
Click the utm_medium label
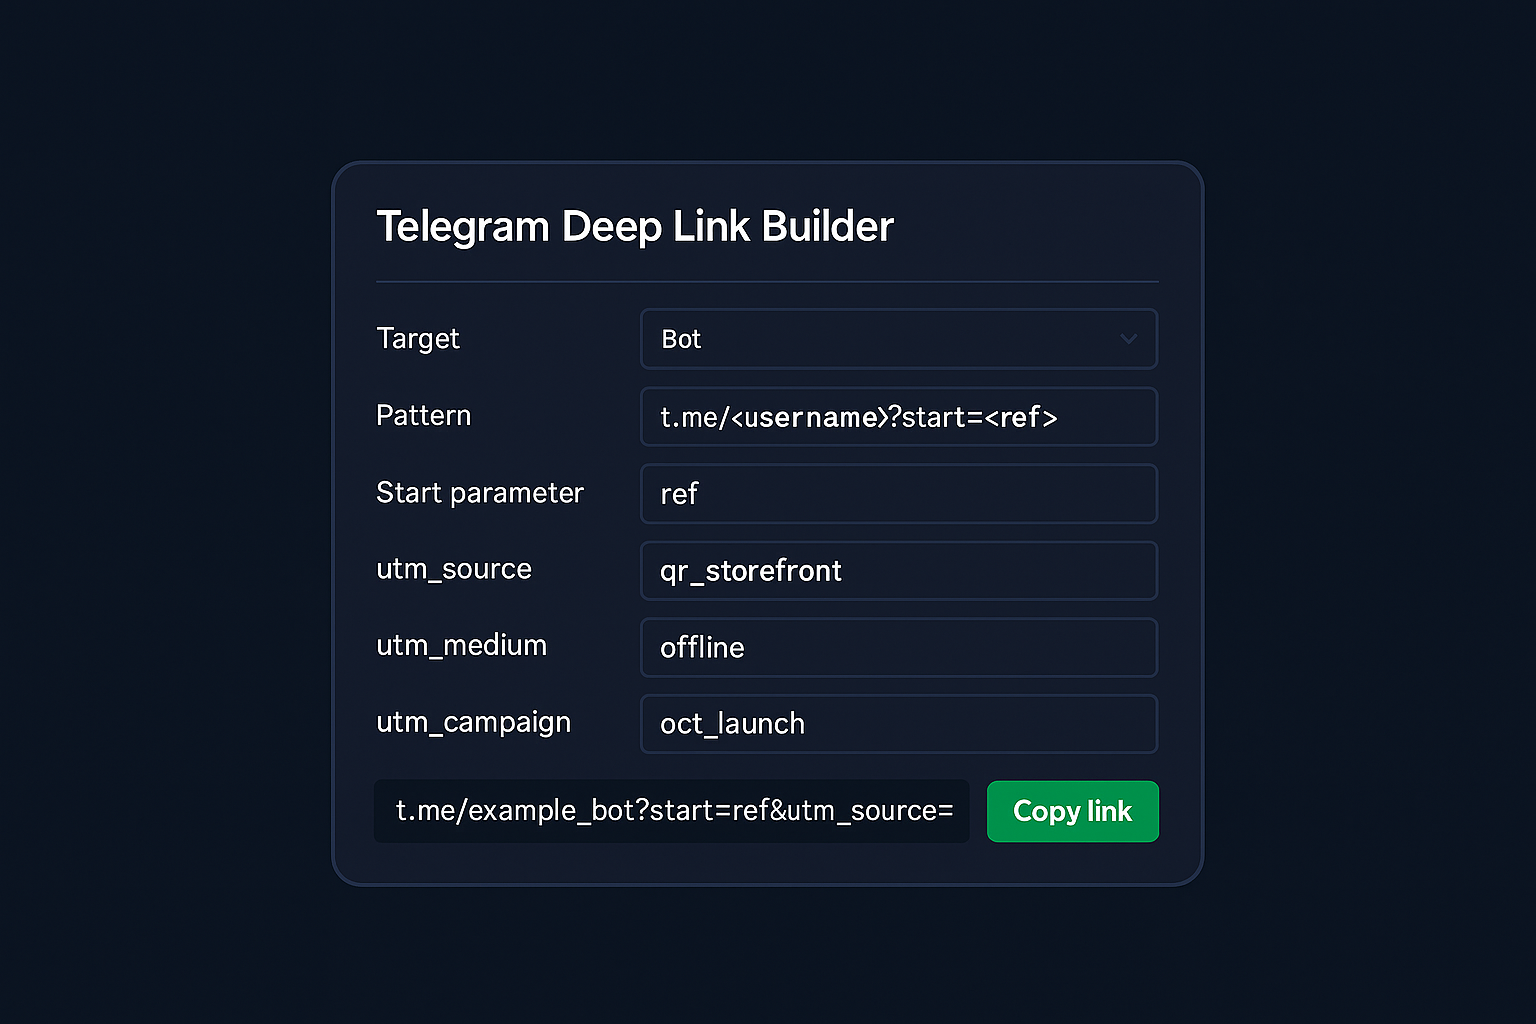pos(461,647)
